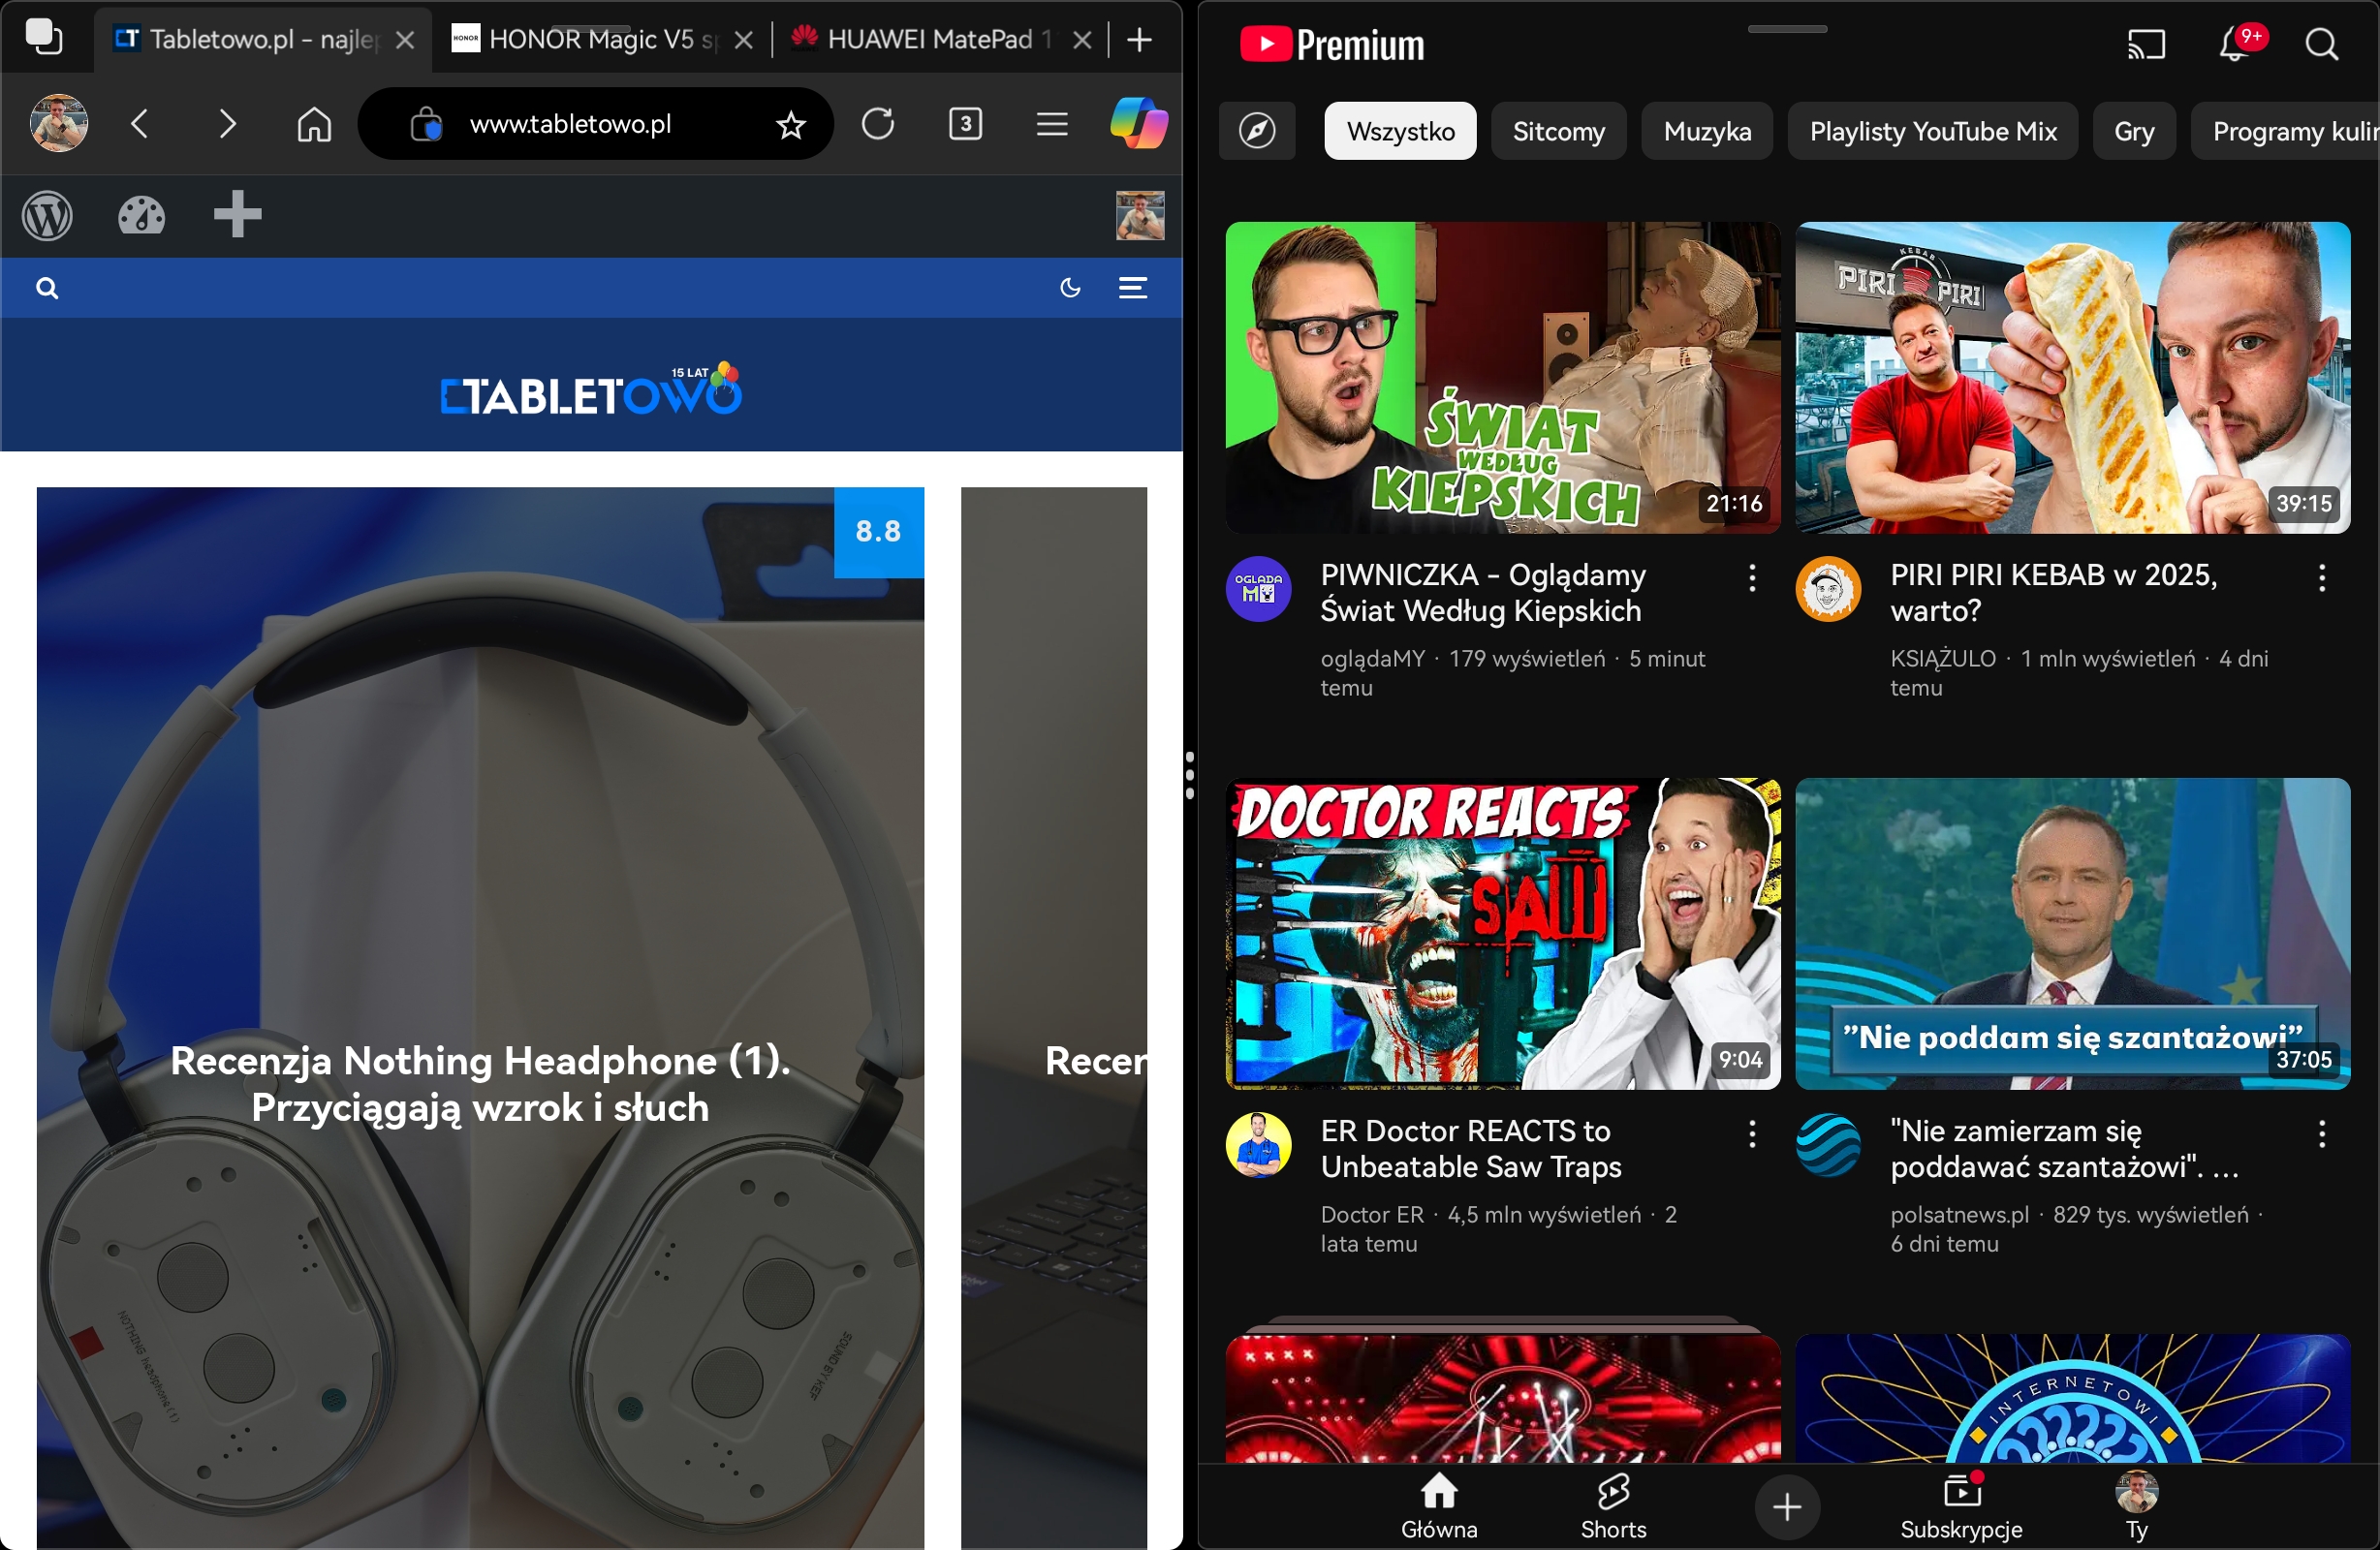The image size is (2380, 1550).
Task: Launch the Copilot assistant icon
Action: (1139, 124)
